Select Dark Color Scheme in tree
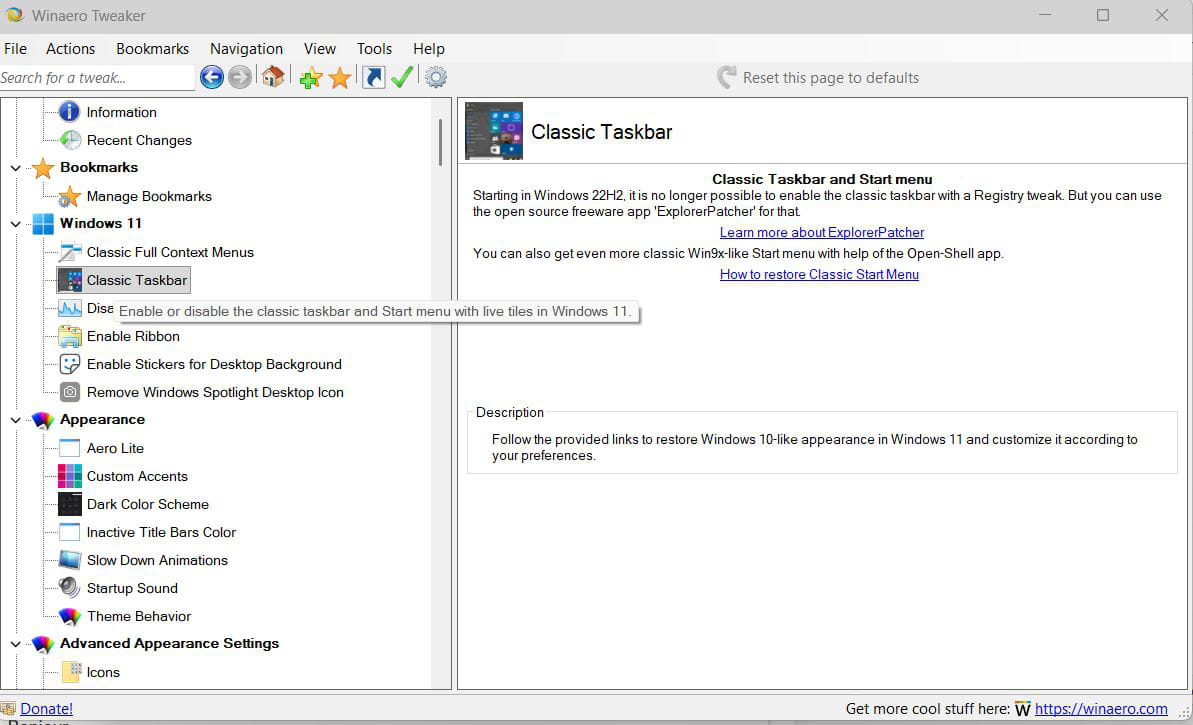 pos(147,504)
